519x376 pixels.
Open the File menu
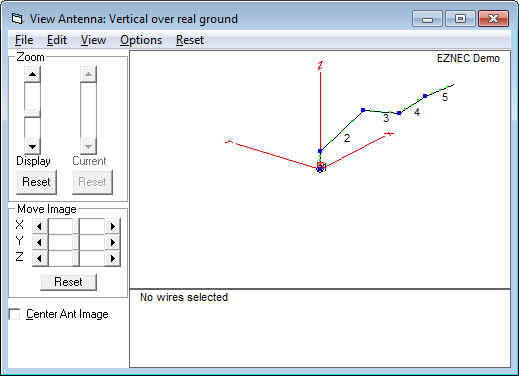(x=24, y=40)
